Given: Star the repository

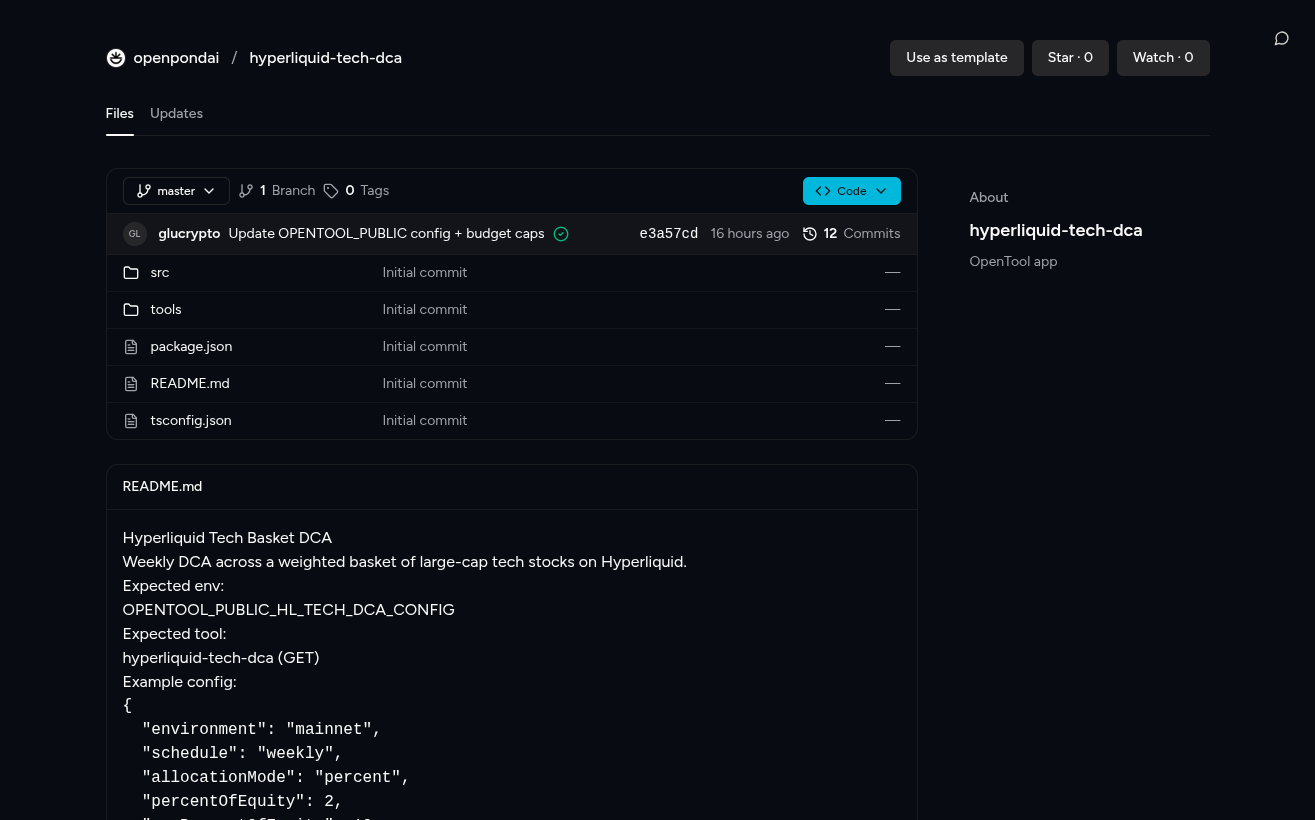Looking at the screenshot, I should (x=1070, y=58).
